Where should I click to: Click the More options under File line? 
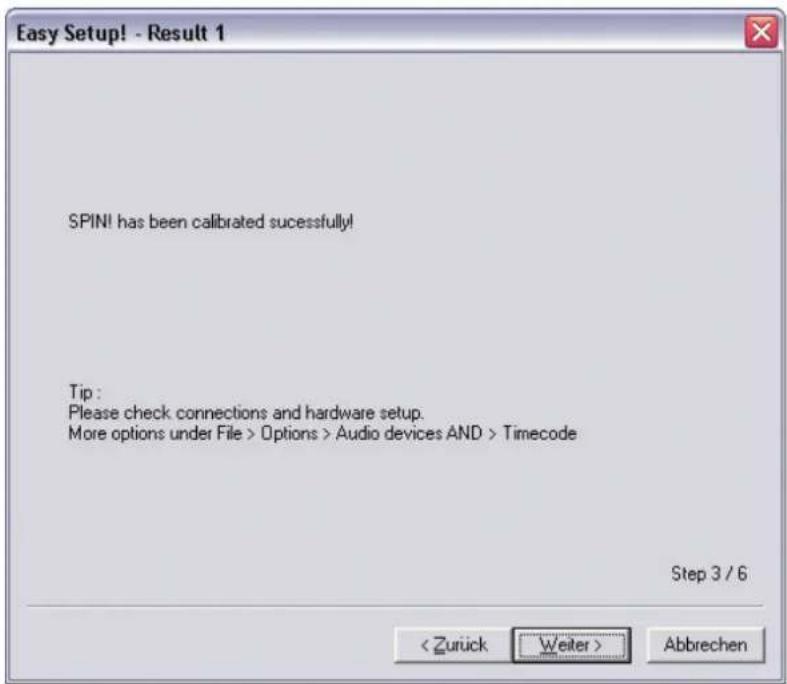click(322, 433)
